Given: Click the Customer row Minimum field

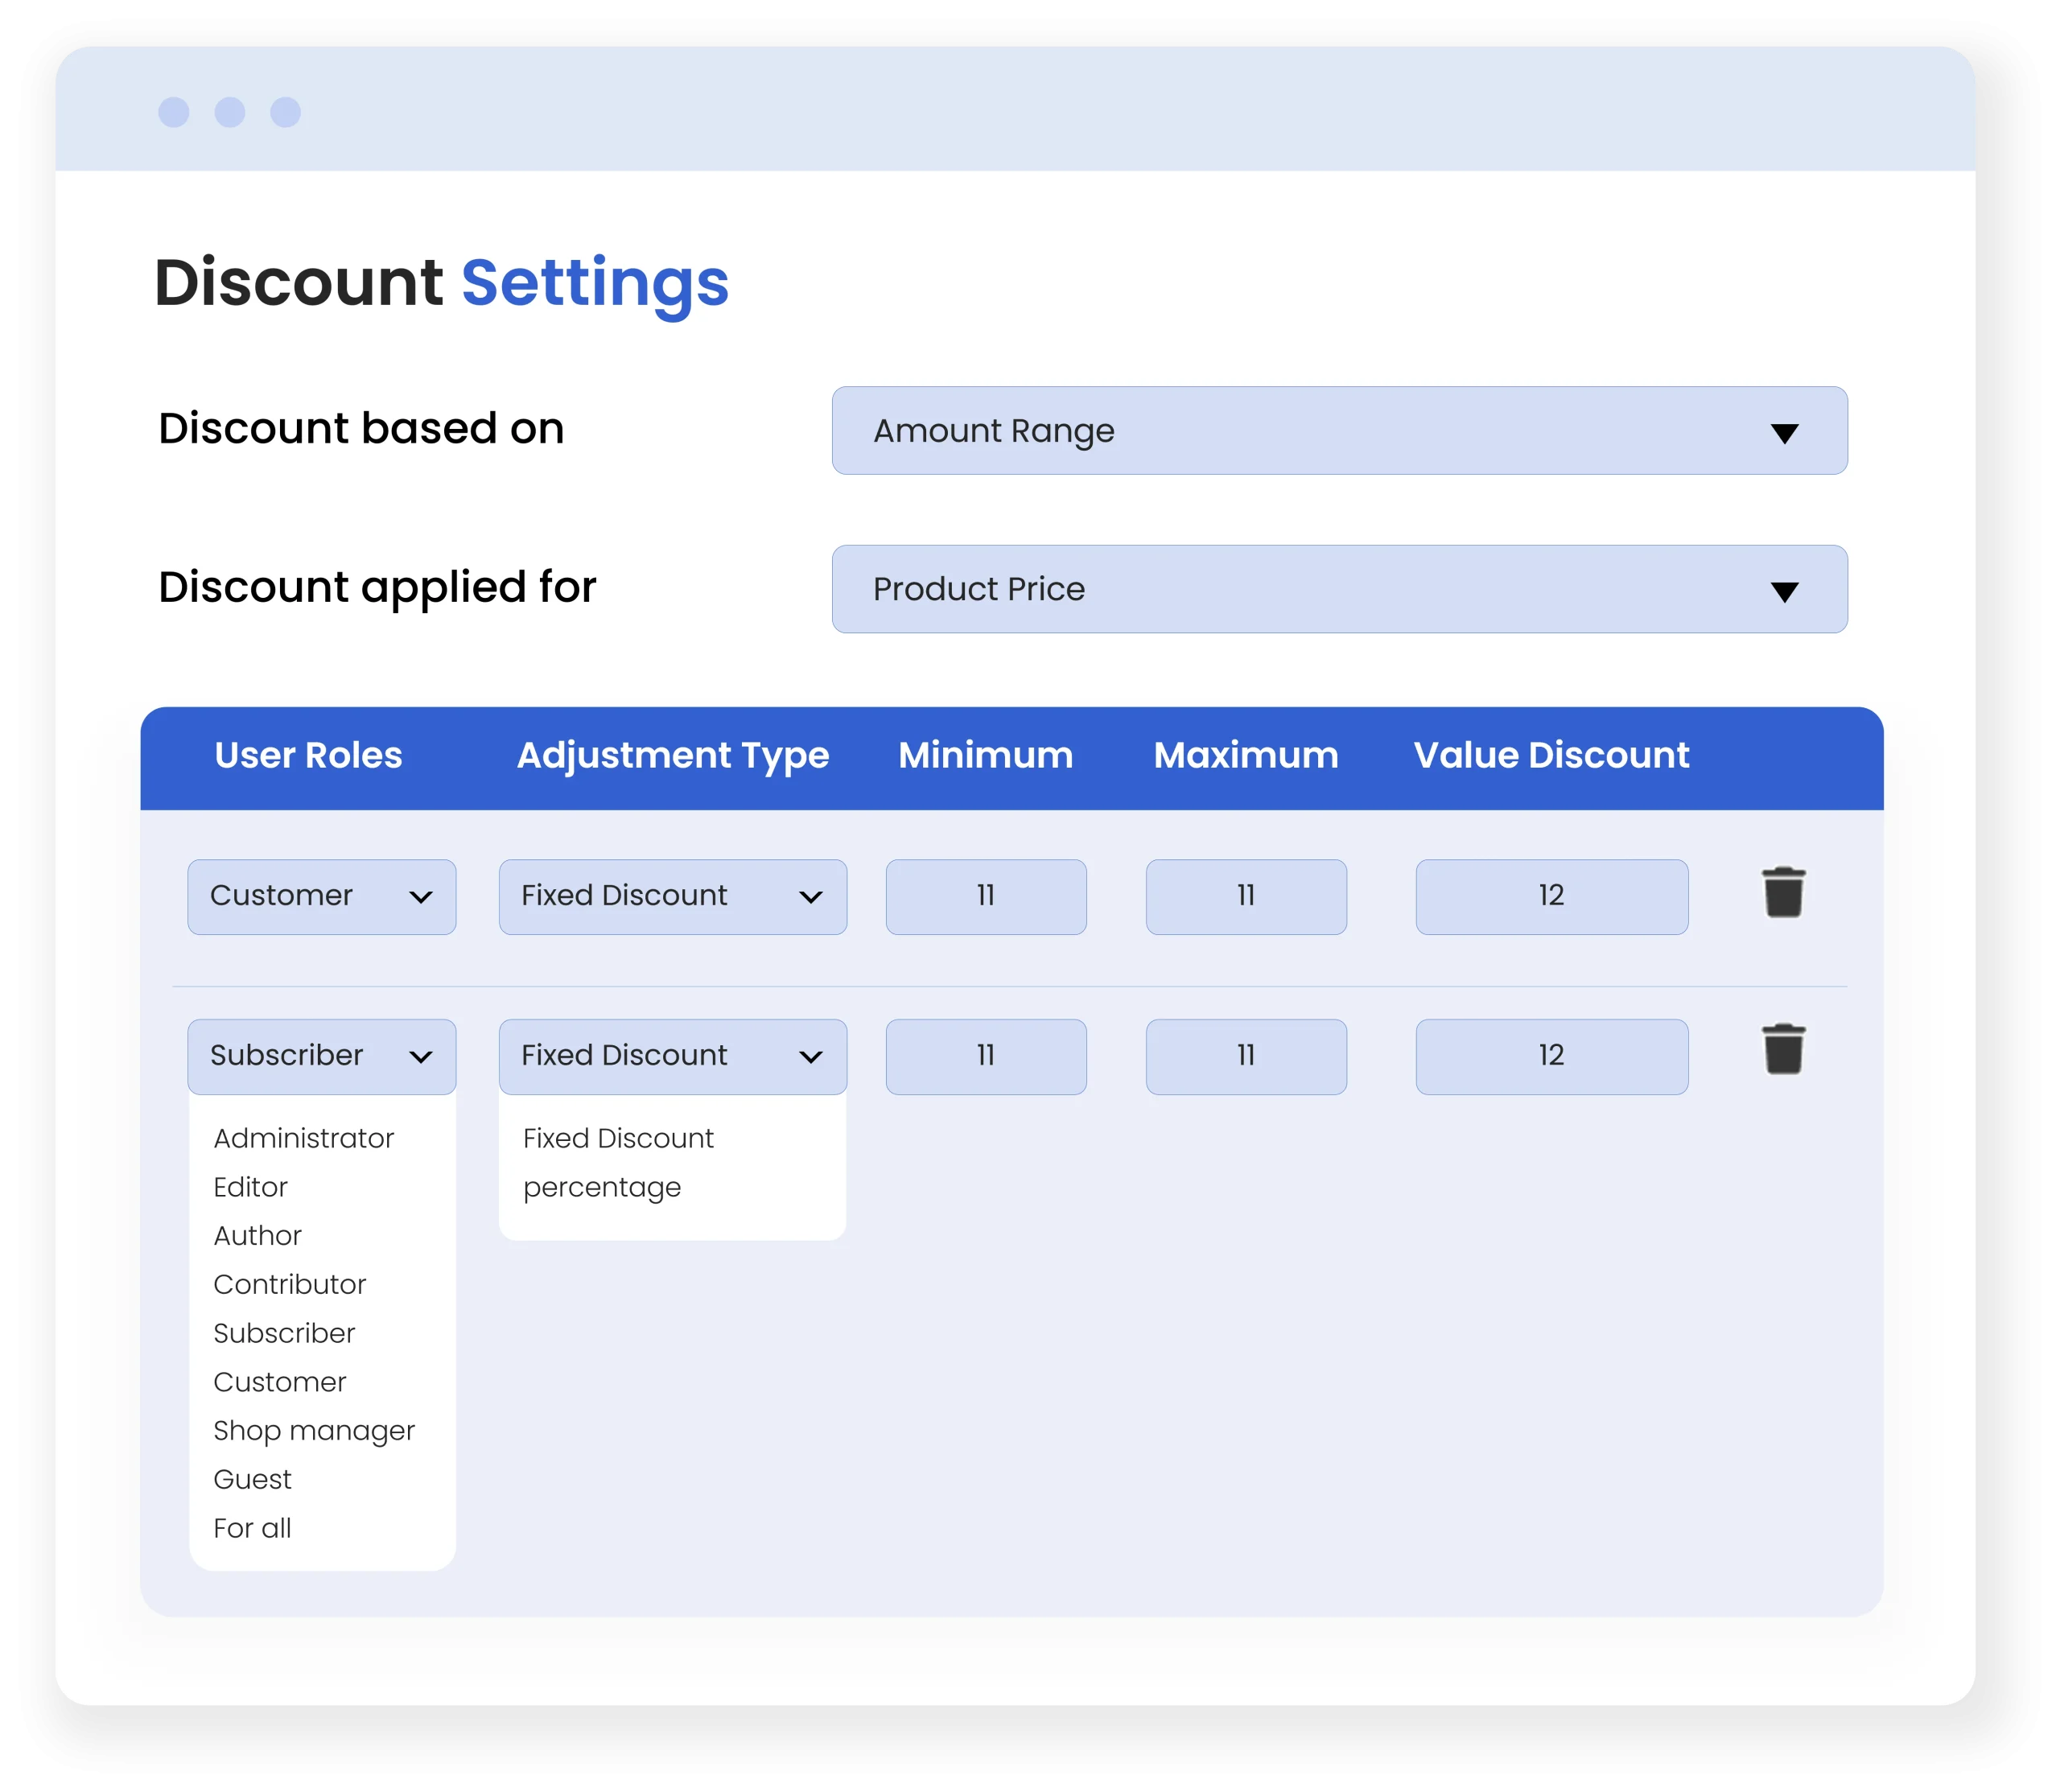Looking at the screenshot, I should pyautogui.click(x=985, y=897).
